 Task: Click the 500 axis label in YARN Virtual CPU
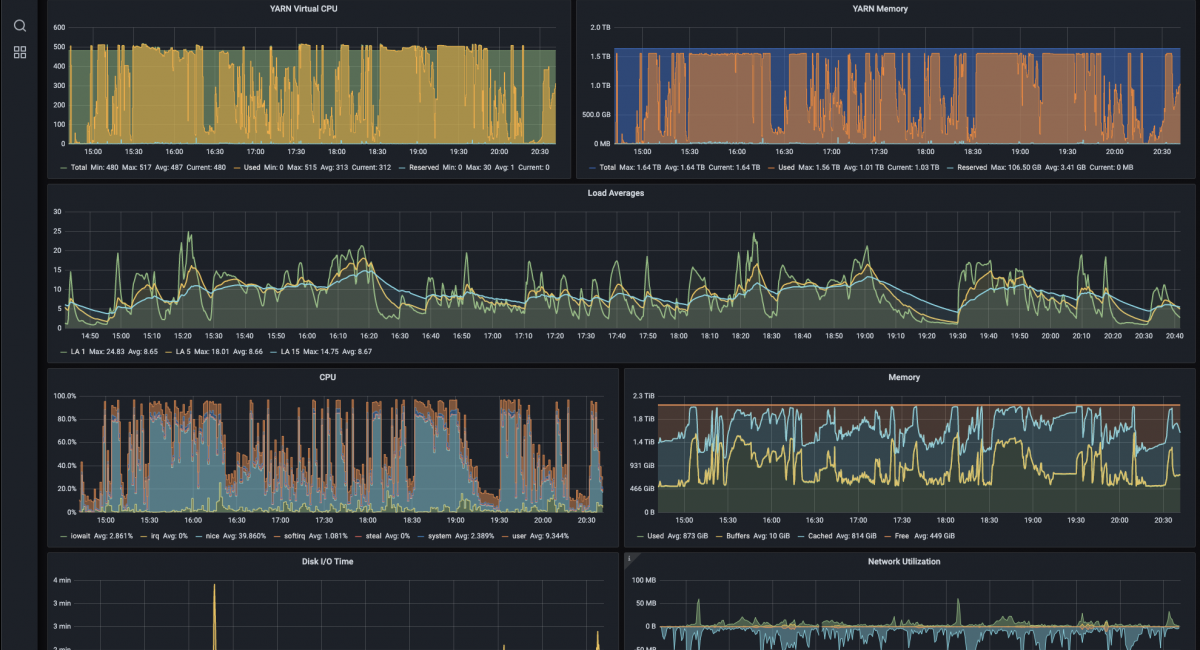pyautogui.click(x=59, y=47)
